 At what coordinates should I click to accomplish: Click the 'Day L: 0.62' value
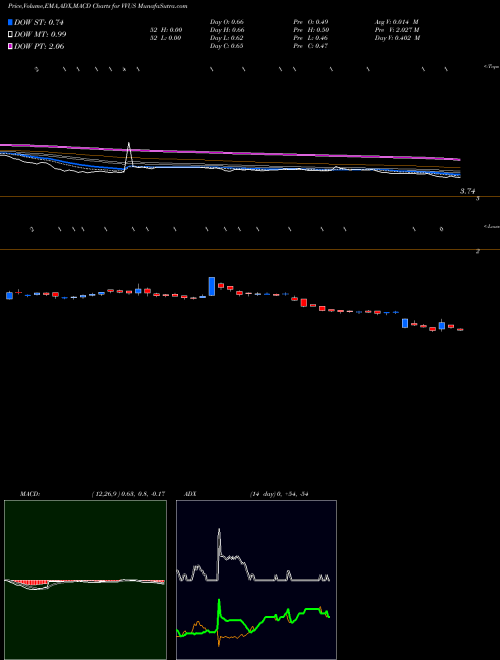tap(226, 38)
